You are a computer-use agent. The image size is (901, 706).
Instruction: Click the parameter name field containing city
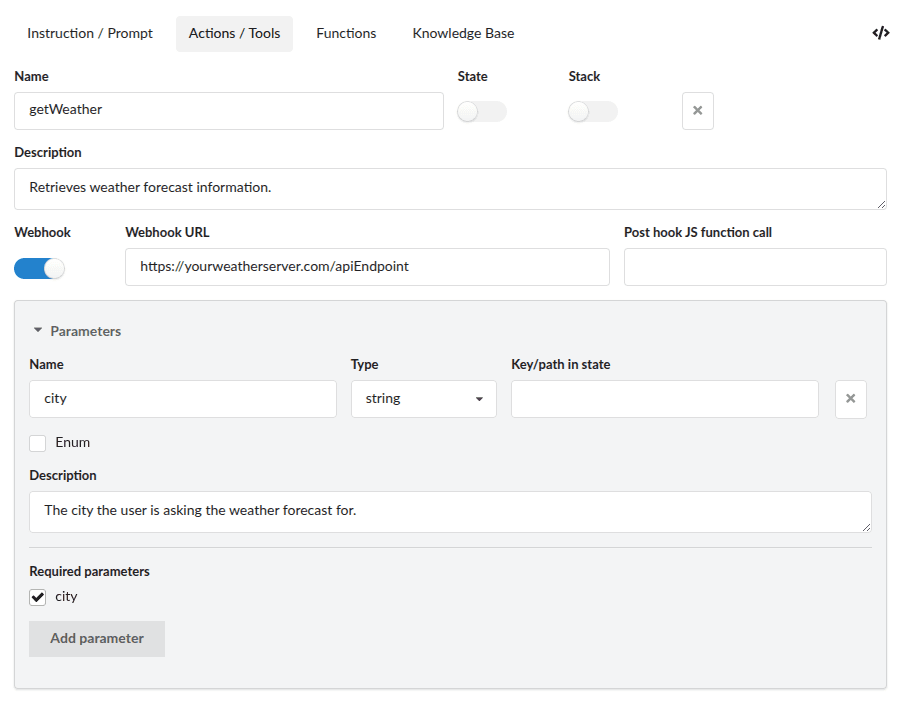coord(183,399)
